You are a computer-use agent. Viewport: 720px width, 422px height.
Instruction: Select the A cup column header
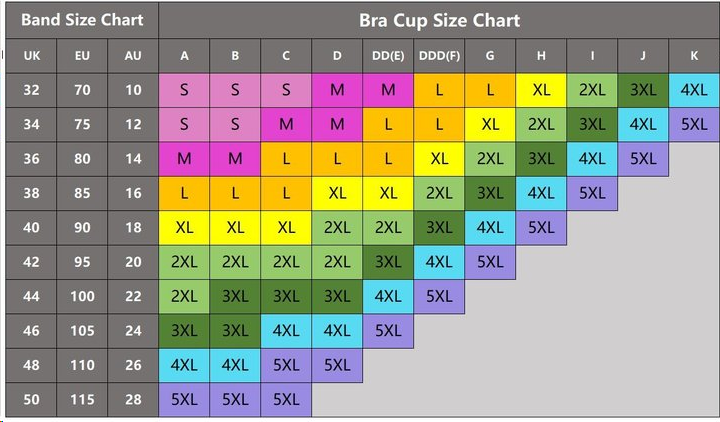point(184,56)
